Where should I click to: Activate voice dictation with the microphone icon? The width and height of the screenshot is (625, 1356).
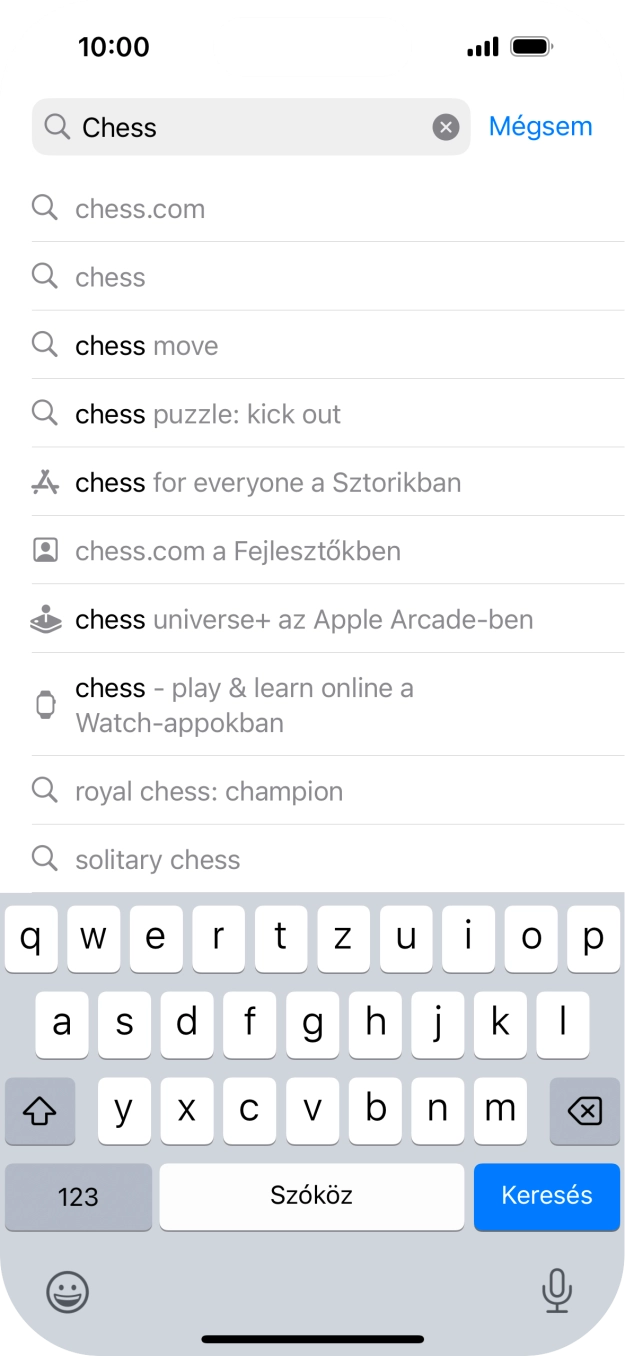[x=557, y=1291]
